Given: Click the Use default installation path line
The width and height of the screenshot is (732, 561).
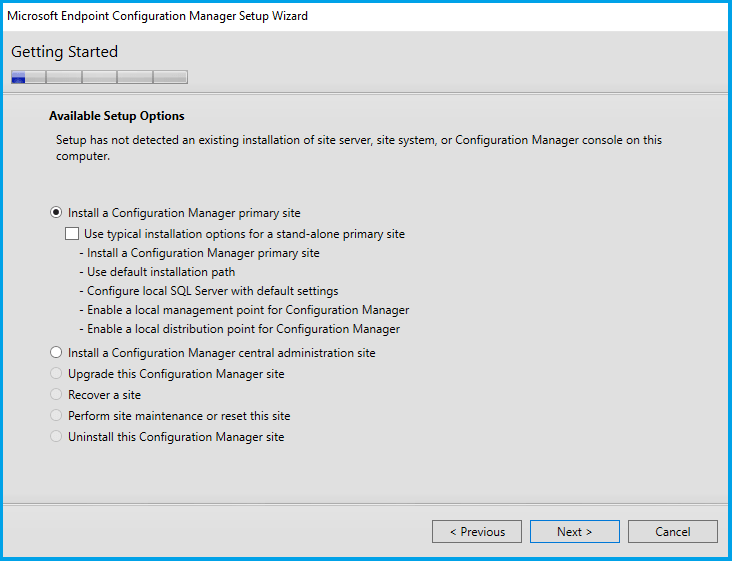Looking at the screenshot, I should pos(161,271).
